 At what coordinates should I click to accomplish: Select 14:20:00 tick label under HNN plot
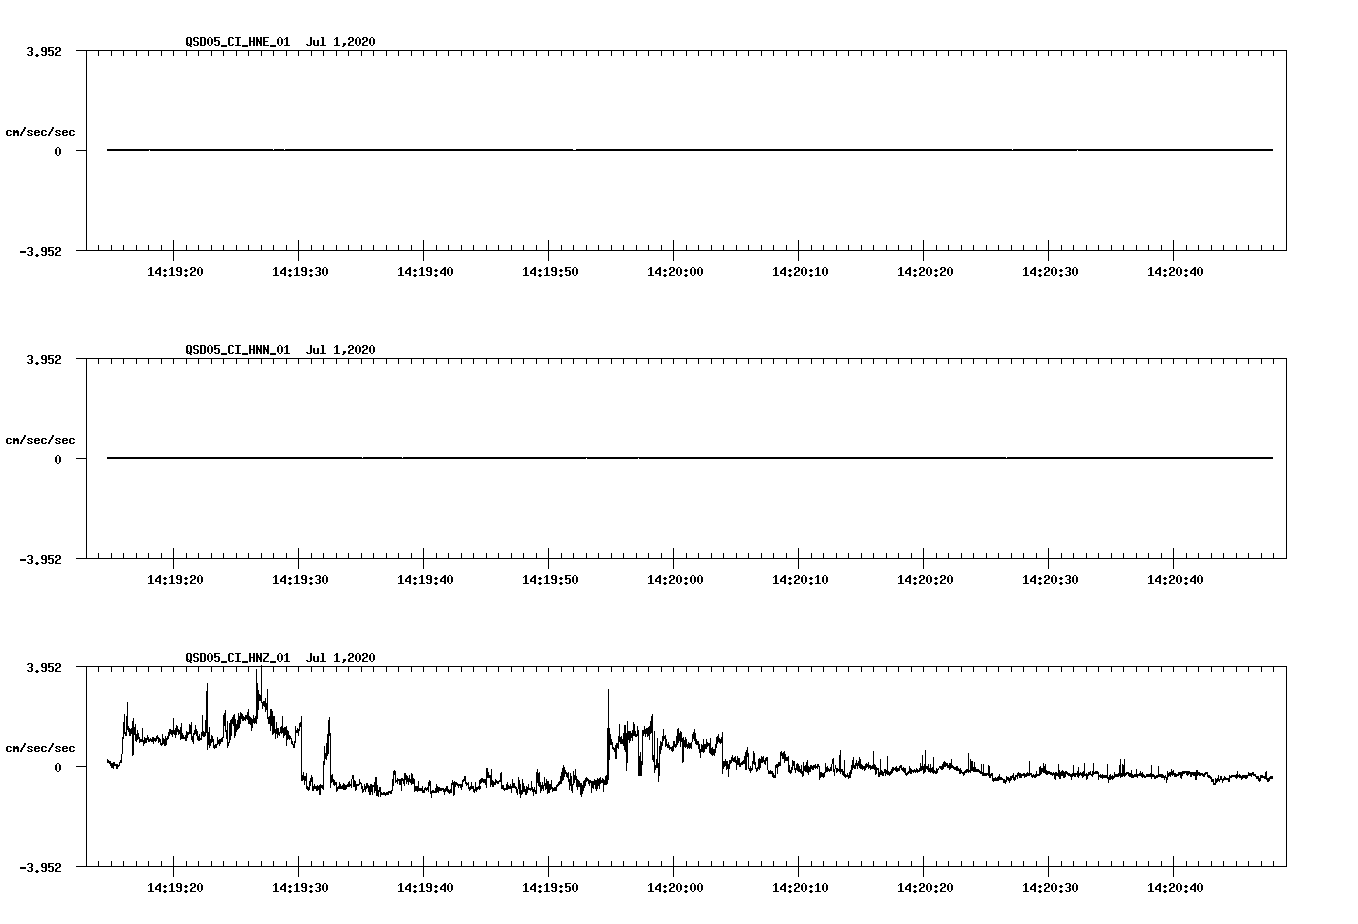[675, 580]
